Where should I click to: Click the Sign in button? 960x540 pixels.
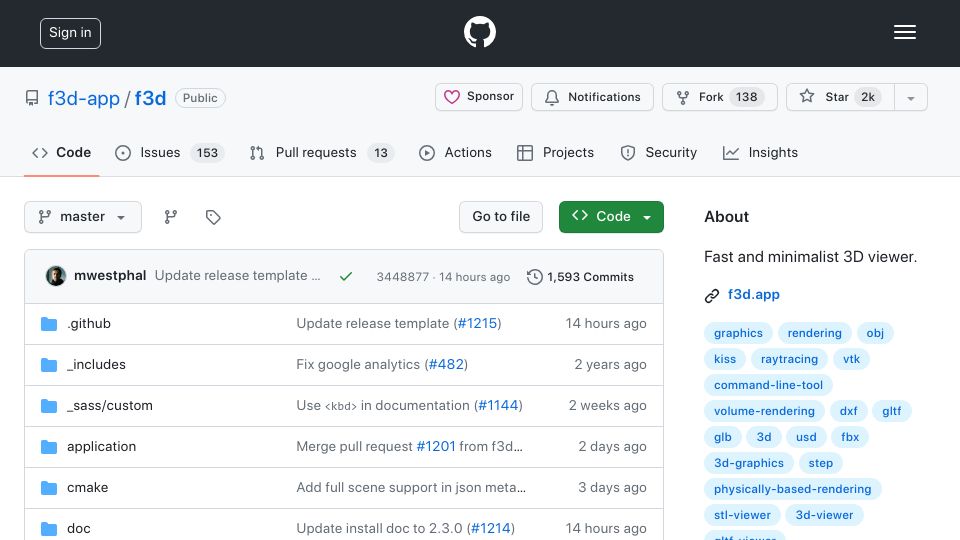pyautogui.click(x=70, y=33)
